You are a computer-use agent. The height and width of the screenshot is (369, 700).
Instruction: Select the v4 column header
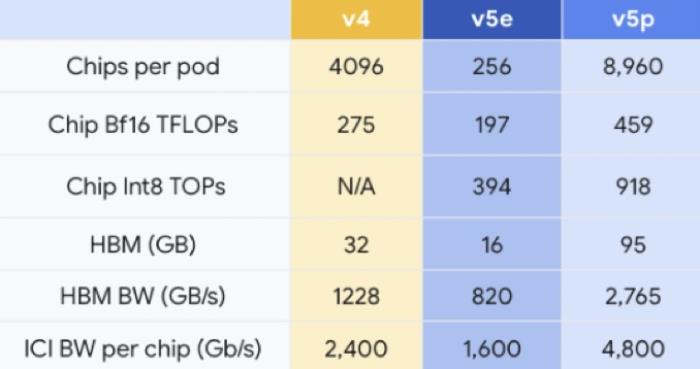click(356, 19)
